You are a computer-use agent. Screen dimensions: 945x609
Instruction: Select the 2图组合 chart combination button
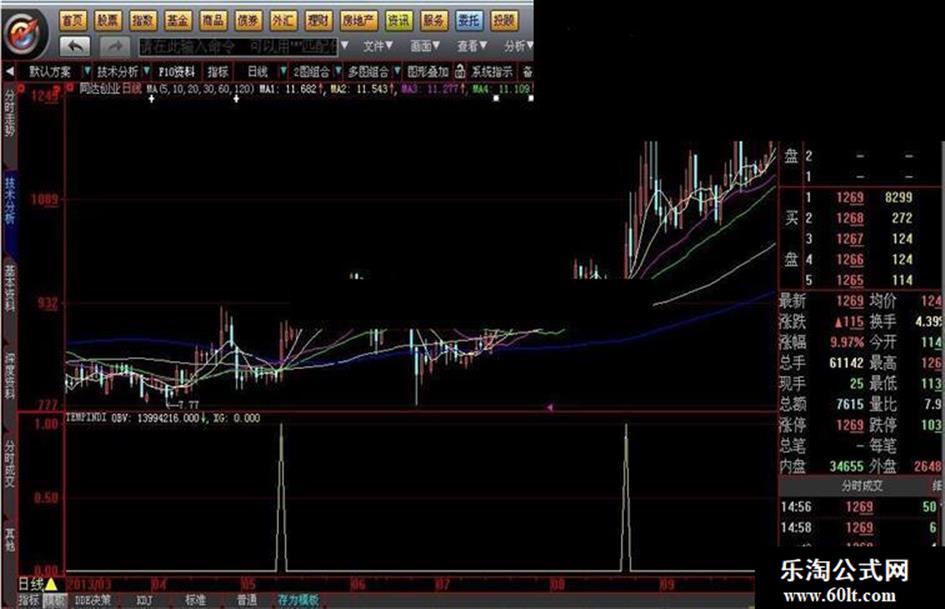(312, 72)
